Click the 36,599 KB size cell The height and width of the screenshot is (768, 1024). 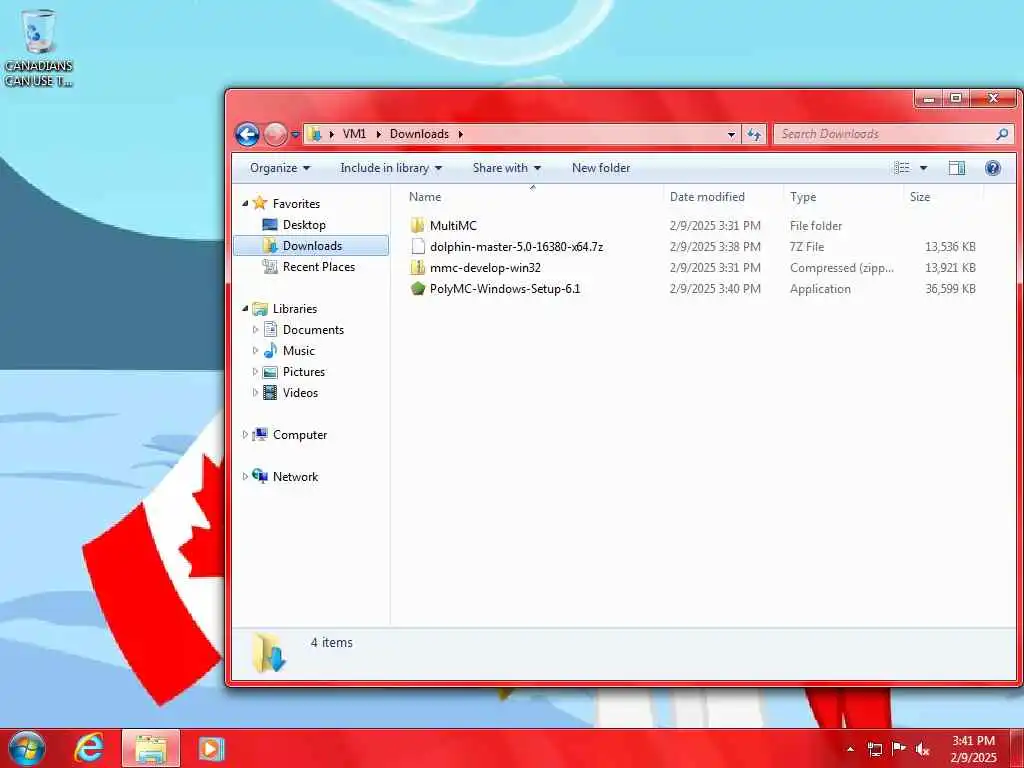tap(950, 288)
